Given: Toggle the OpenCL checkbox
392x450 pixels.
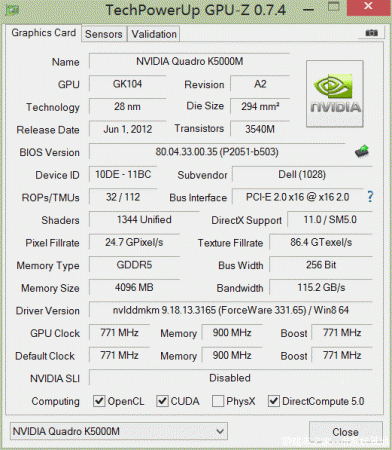Looking at the screenshot, I should [x=99, y=401].
